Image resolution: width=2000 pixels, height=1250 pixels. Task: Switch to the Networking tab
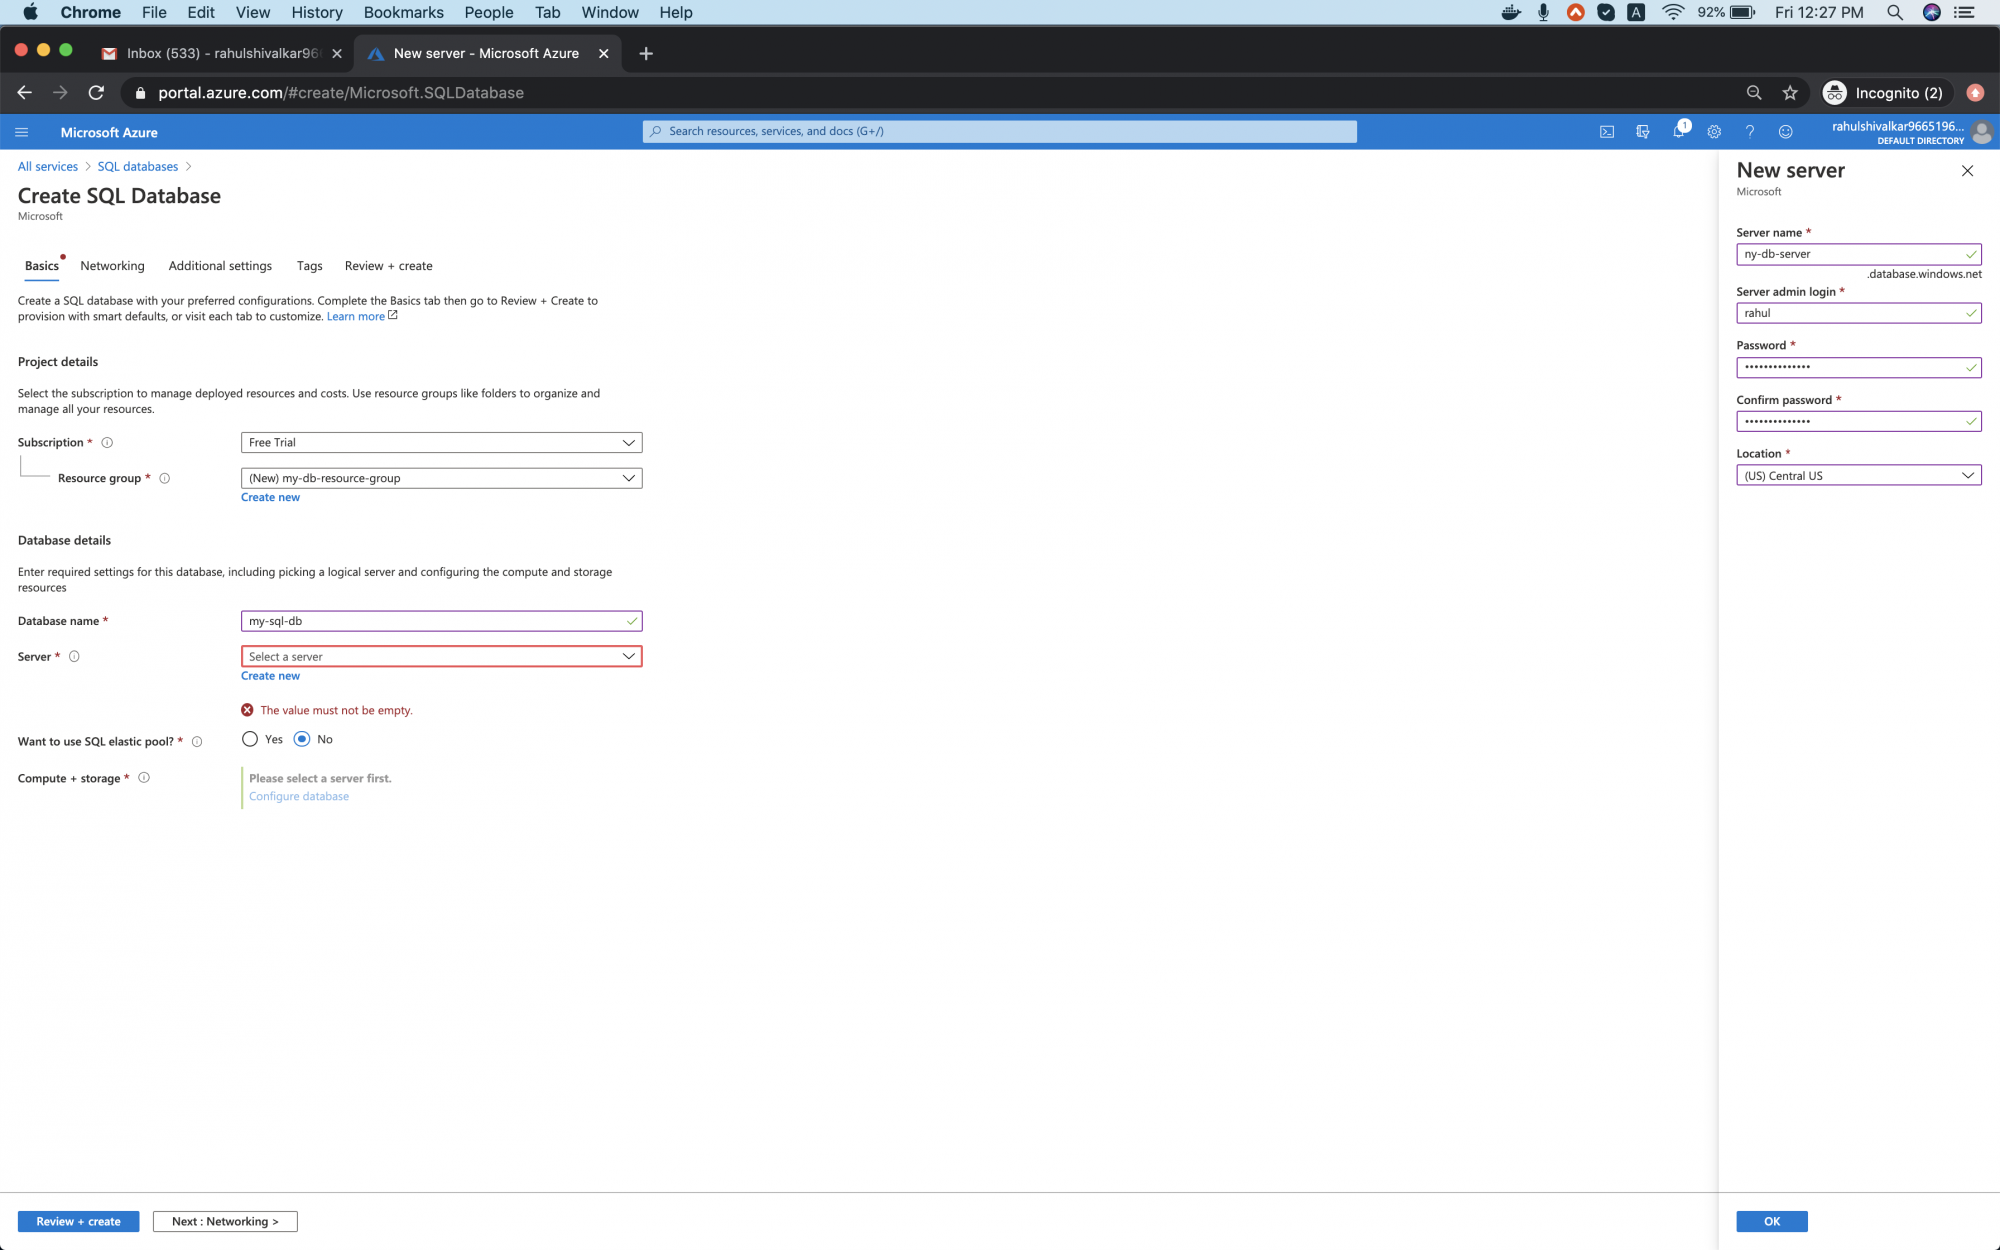tap(112, 266)
